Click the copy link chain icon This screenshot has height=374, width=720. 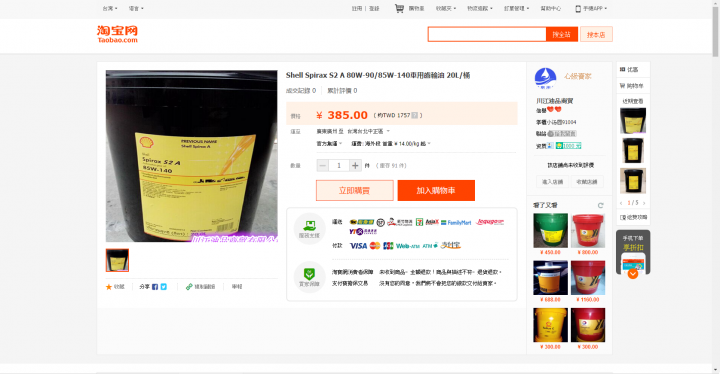[x=189, y=287]
